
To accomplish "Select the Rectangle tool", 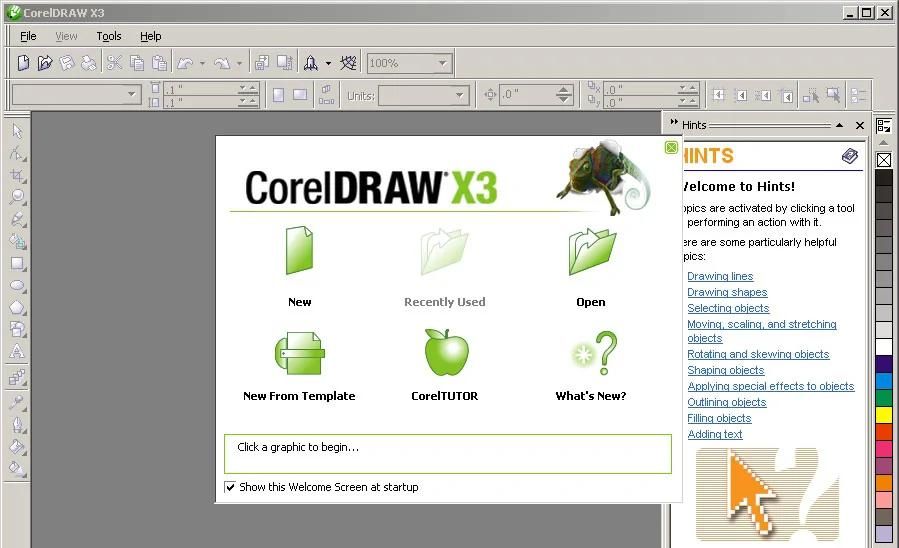I will 17,264.
